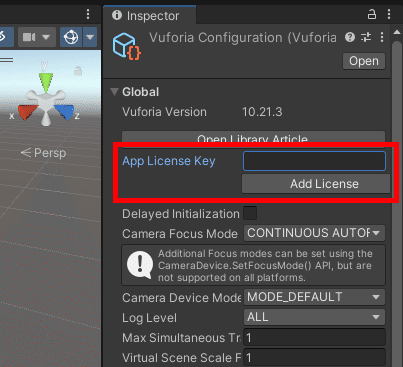Image resolution: width=403 pixels, height=367 pixels.
Task: Toggle the Inspector lock icon
Action: pos(372,14)
